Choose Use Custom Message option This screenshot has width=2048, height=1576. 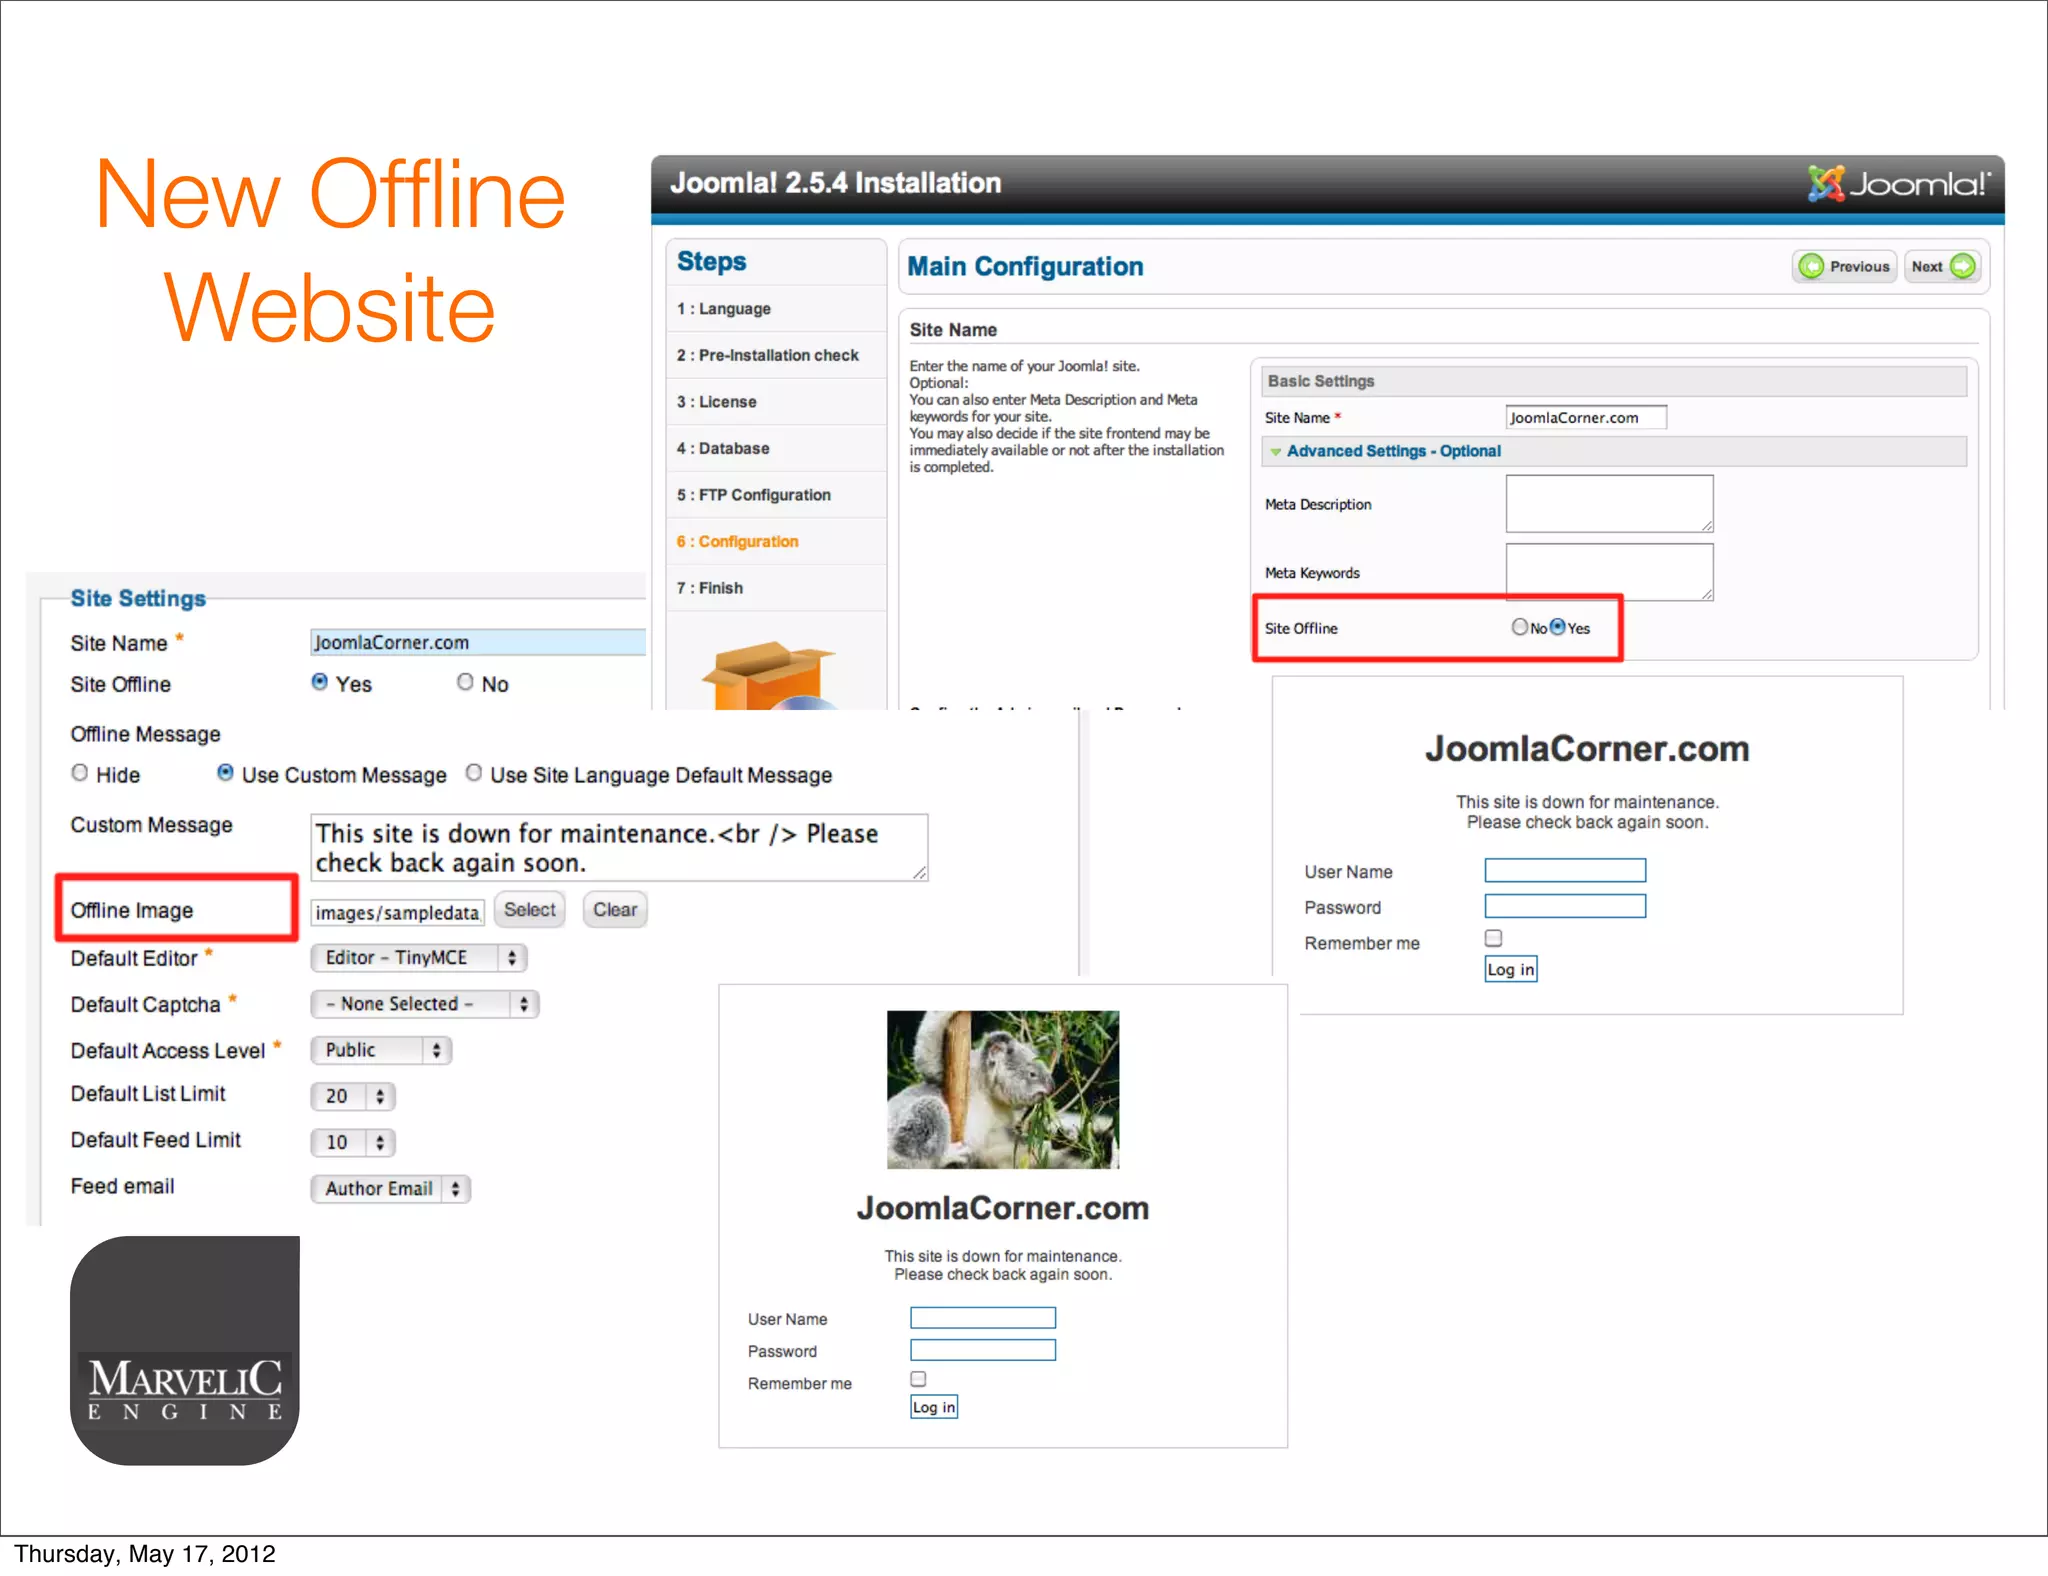[x=225, y=773]
